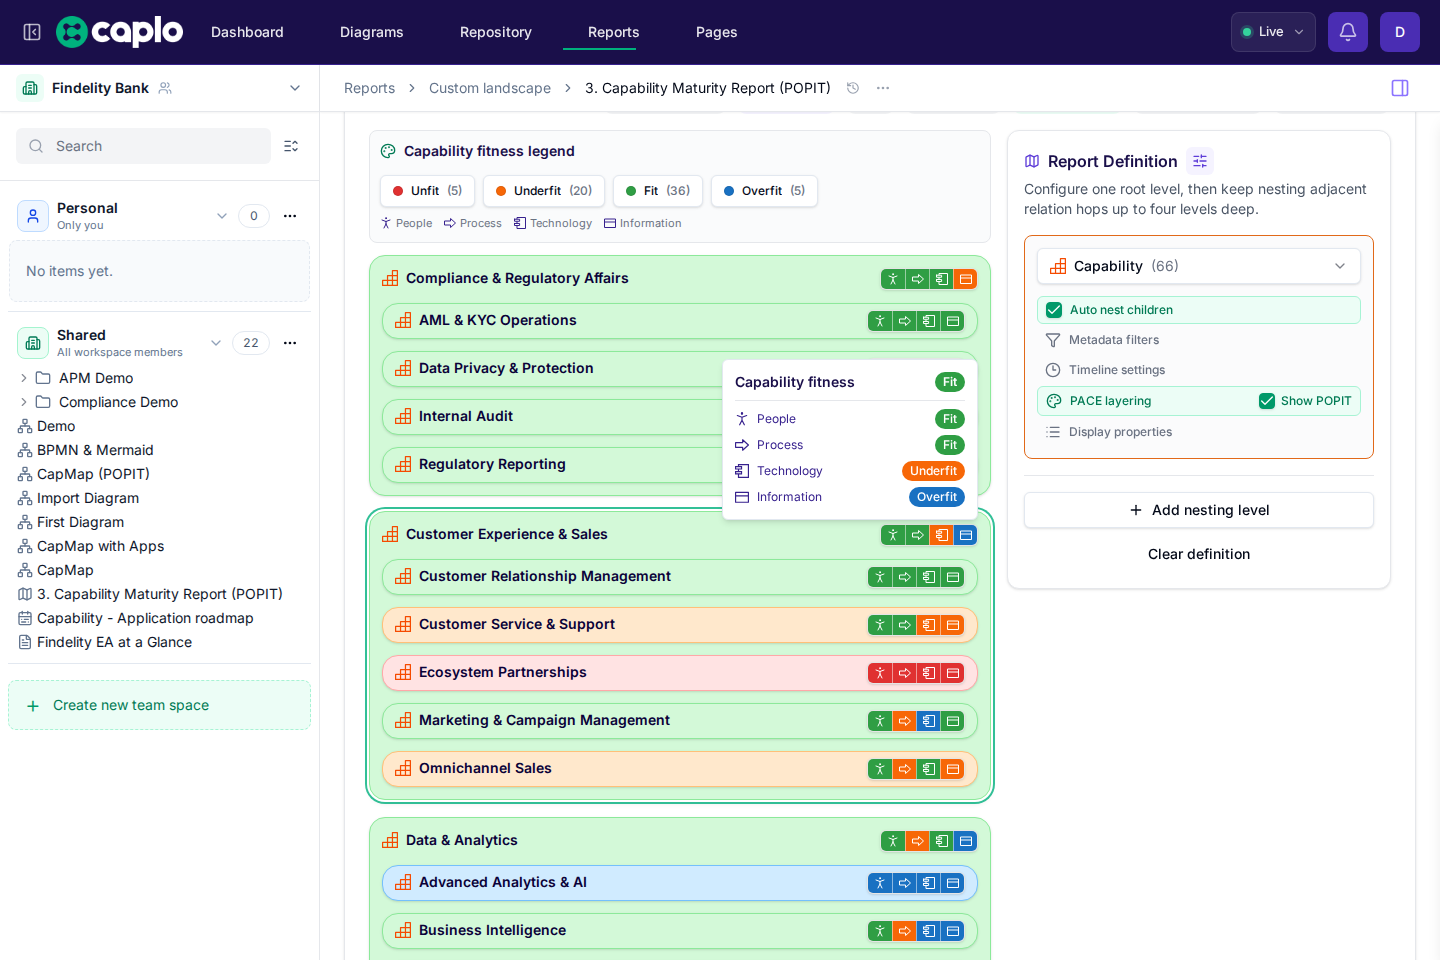This screenshot has height=960, width=1440.
Task: Open Metadata filters setting
Action: pyautogui.click(x=1114, y=340)
